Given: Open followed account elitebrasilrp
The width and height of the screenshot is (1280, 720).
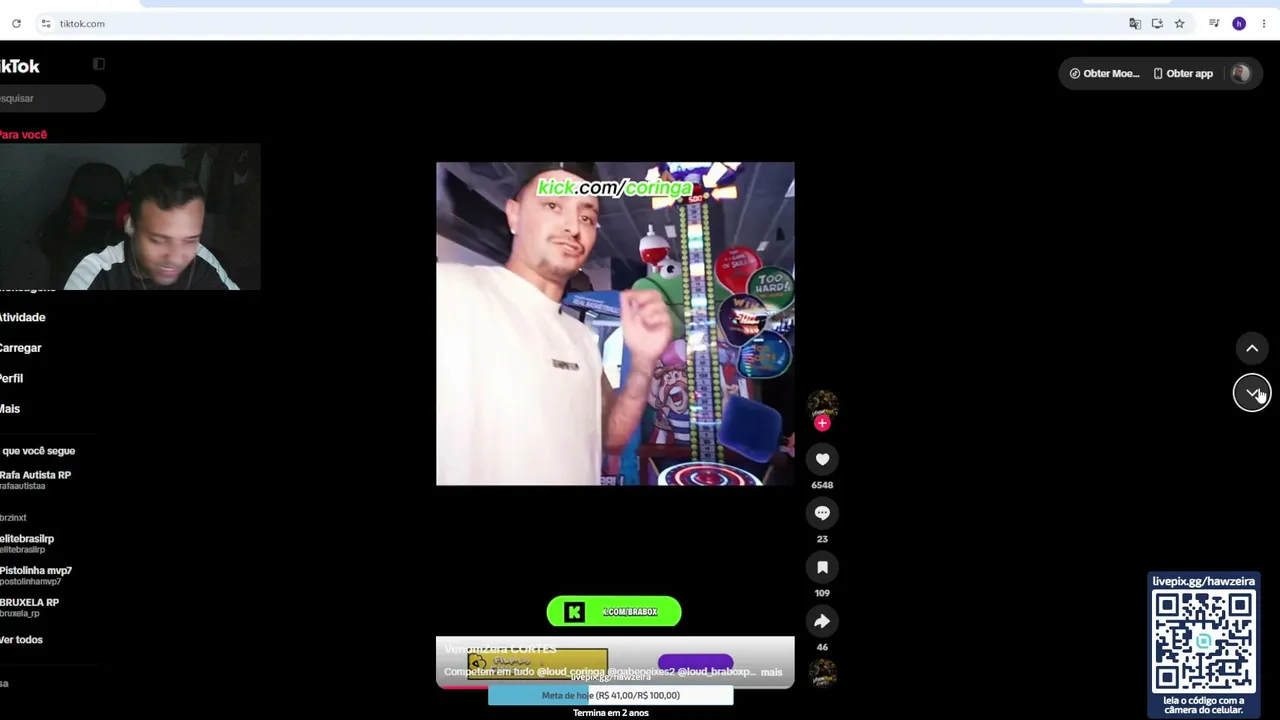Looking at the screenshot, I should (x=27, y=543).
